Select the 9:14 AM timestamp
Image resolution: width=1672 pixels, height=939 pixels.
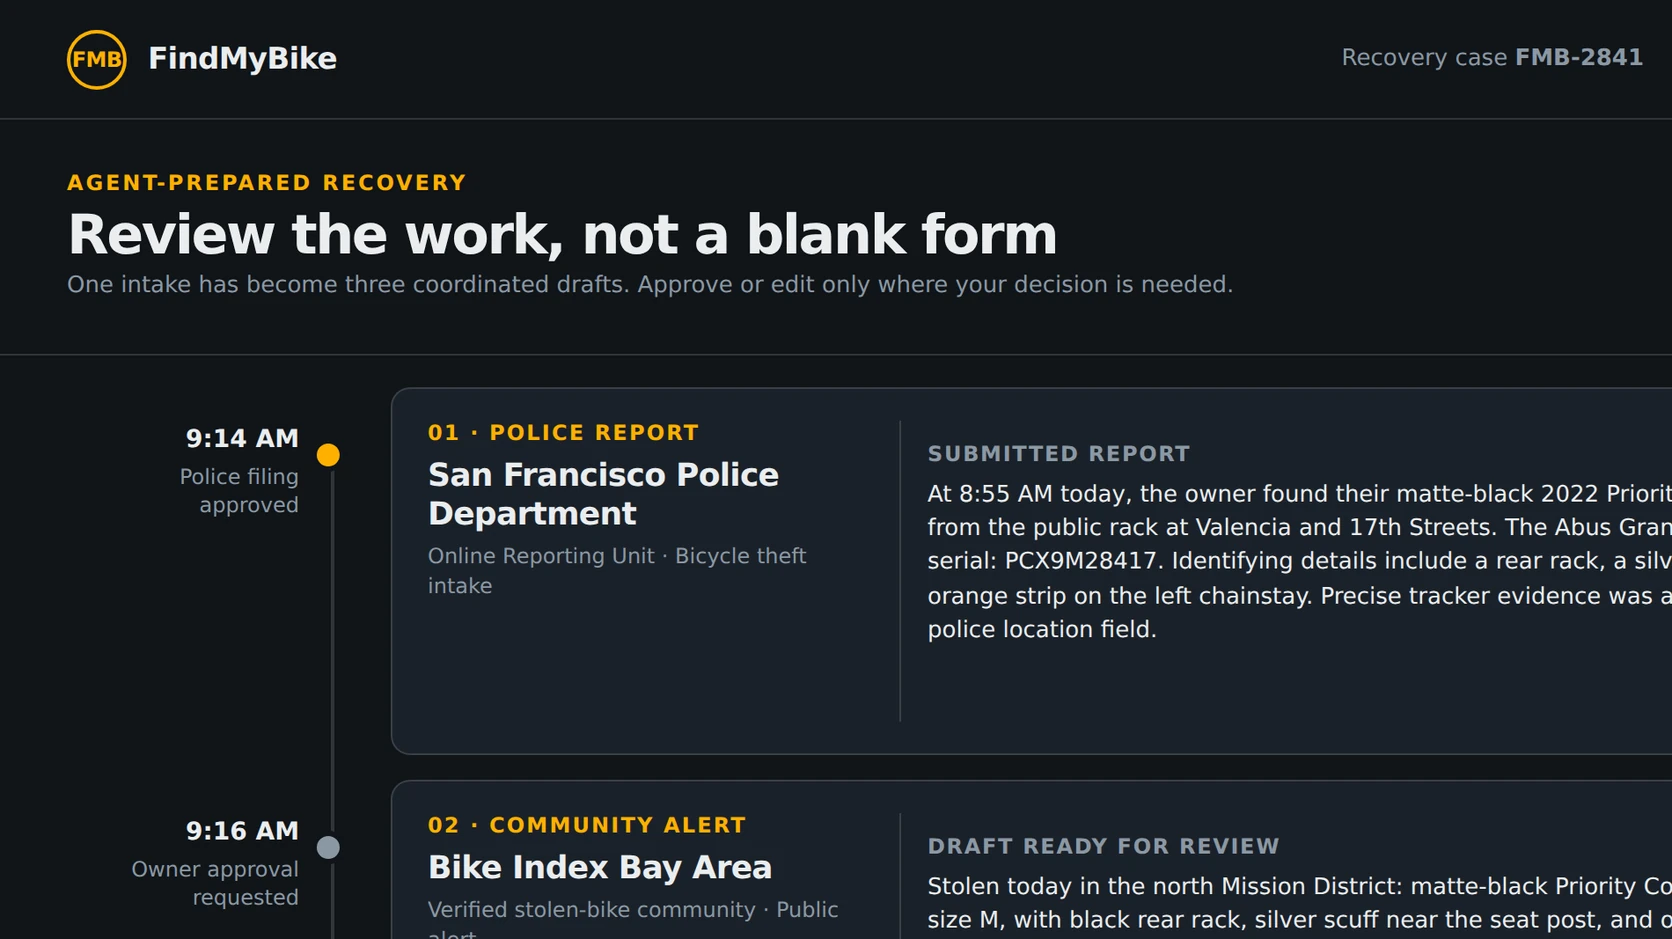[242, 438]
